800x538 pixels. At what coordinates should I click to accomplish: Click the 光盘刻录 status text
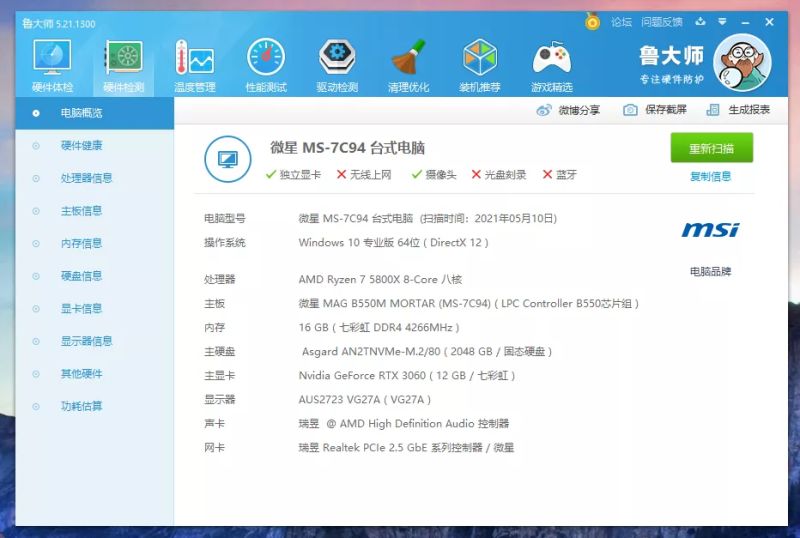505,175
